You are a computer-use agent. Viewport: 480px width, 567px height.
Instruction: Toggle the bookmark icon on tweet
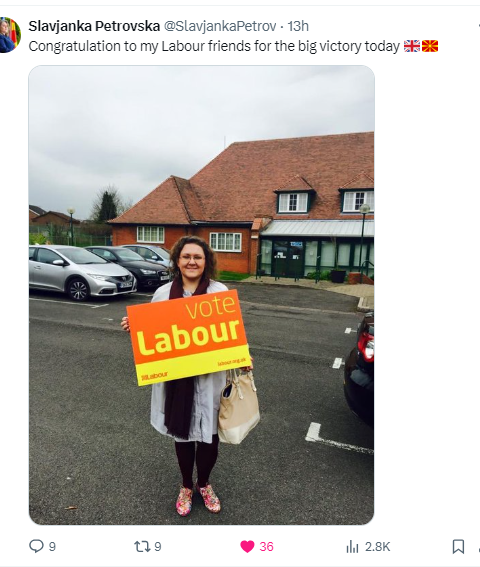pyautogui.click(x=458, y=546)
